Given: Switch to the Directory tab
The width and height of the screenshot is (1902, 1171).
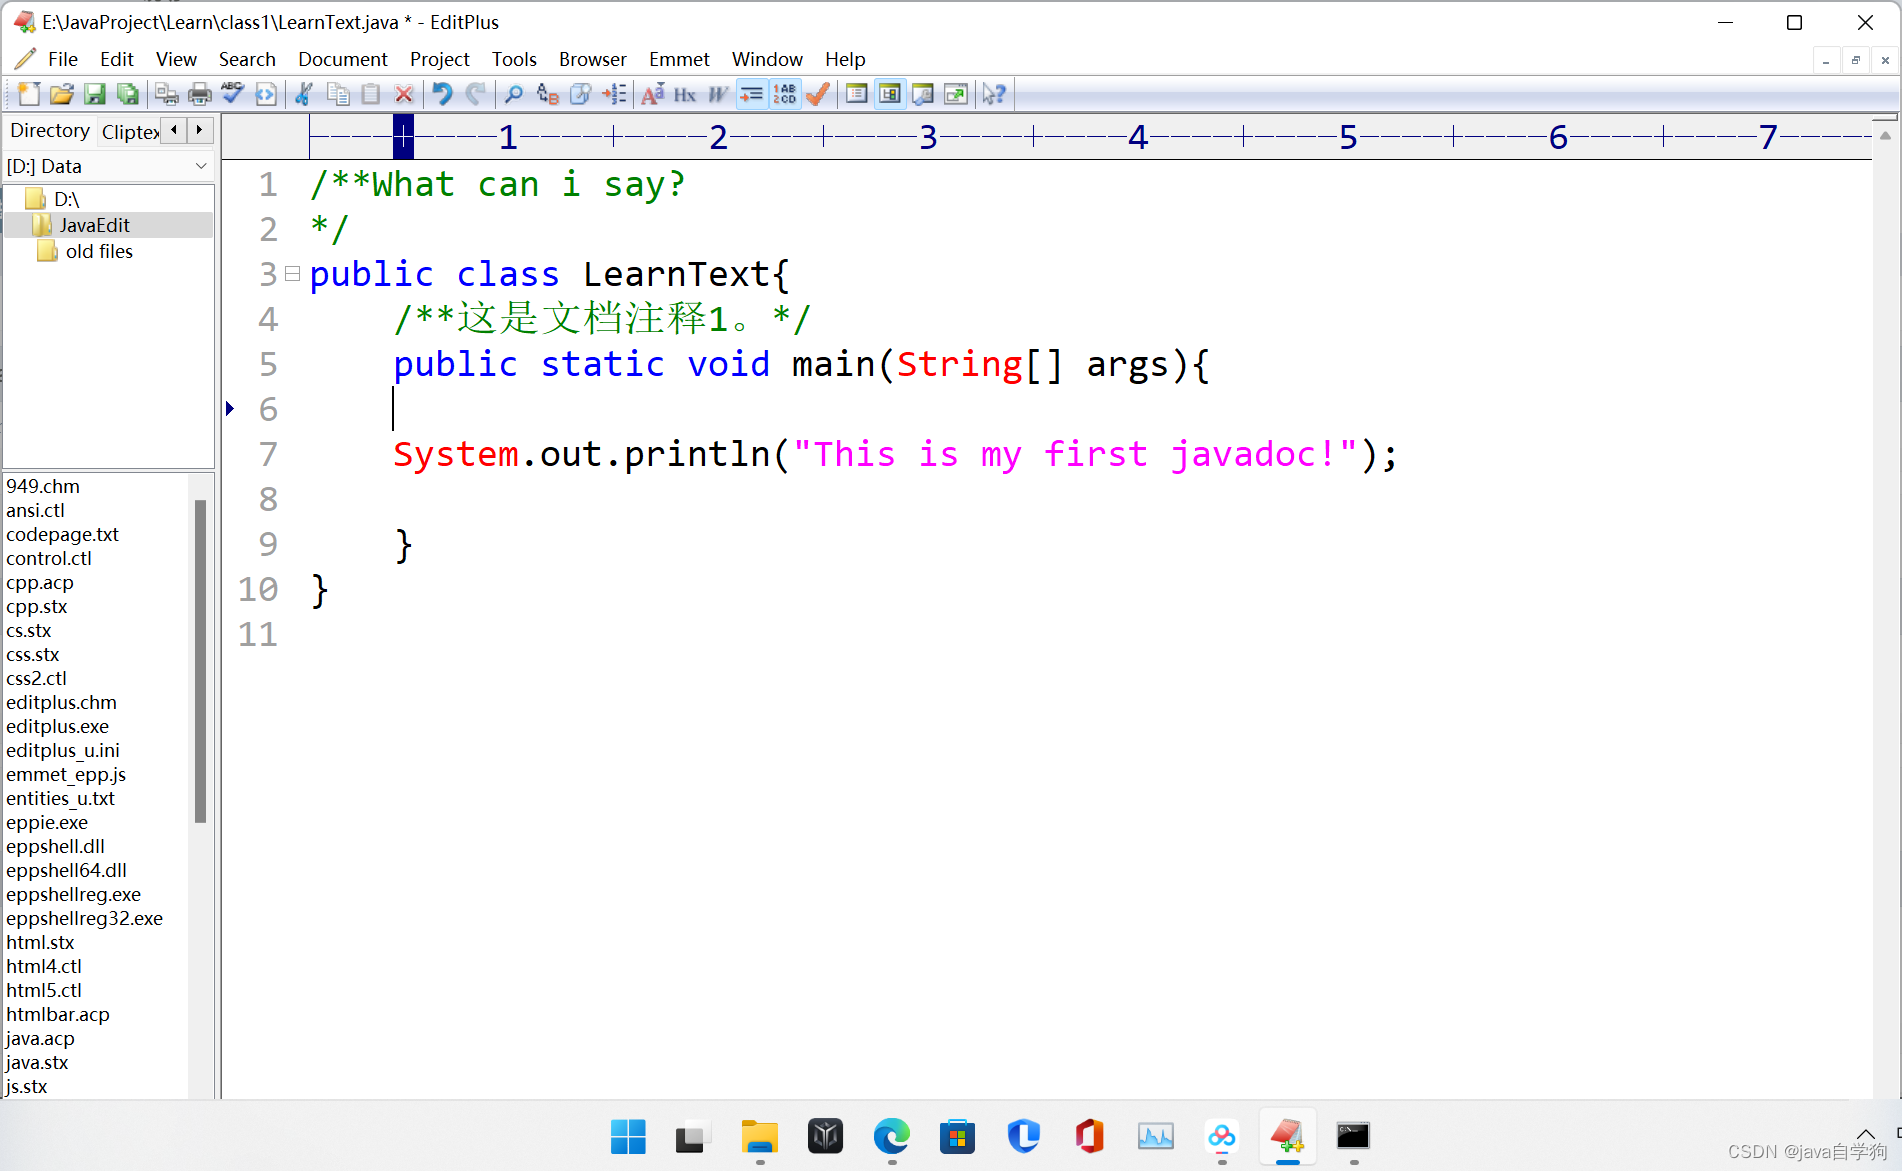Looking at the screenshot, I should (x=50, y=131).
